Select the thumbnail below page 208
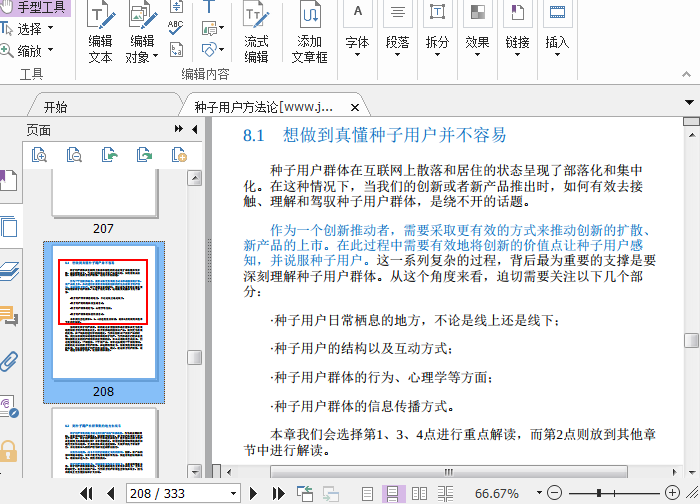Viewport: 700px width, 504px height. (x=105, y=443)
